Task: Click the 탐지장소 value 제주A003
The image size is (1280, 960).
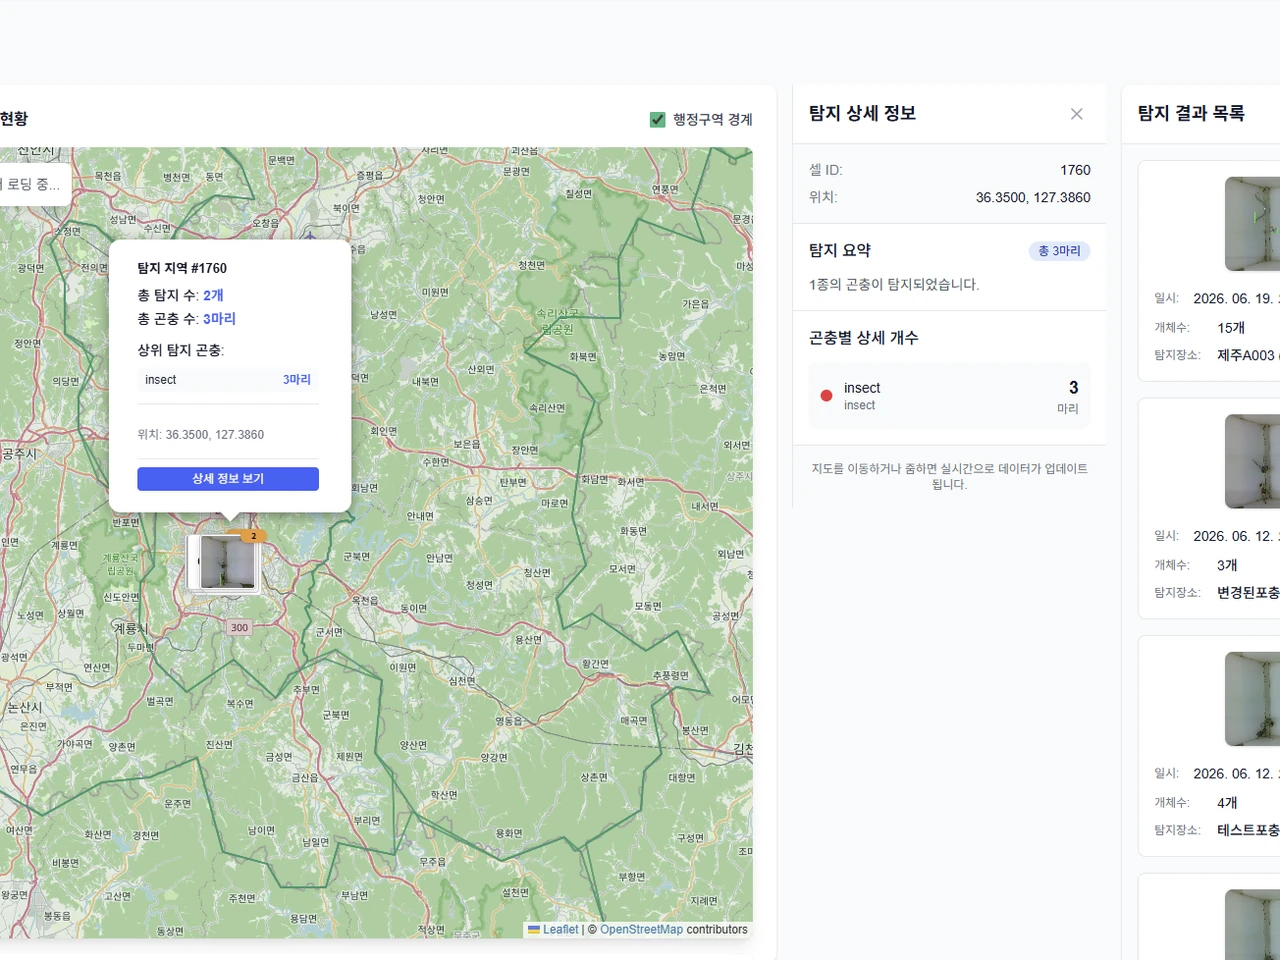Action: click(x=1246, y=355)
